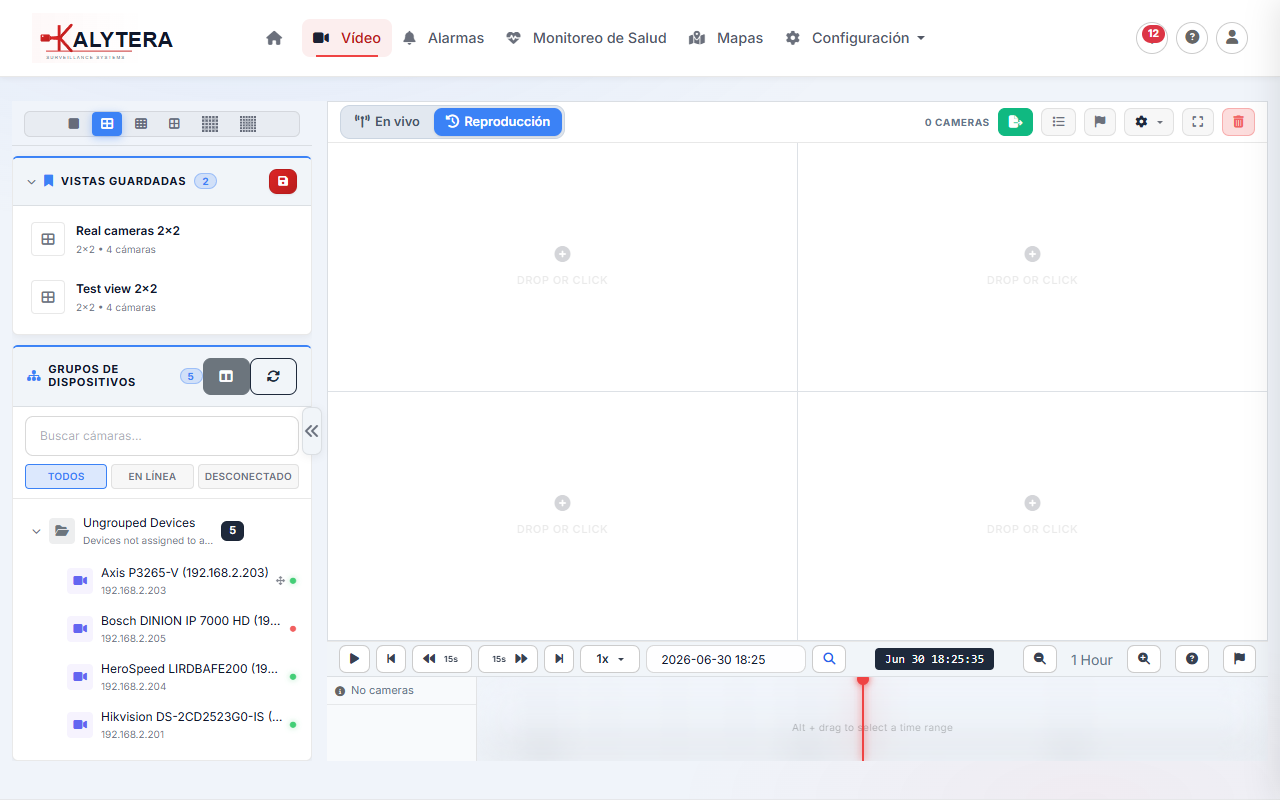1280x800 pixels.
Task: Collapse the left sidebar panel
Action: [312, 431]
